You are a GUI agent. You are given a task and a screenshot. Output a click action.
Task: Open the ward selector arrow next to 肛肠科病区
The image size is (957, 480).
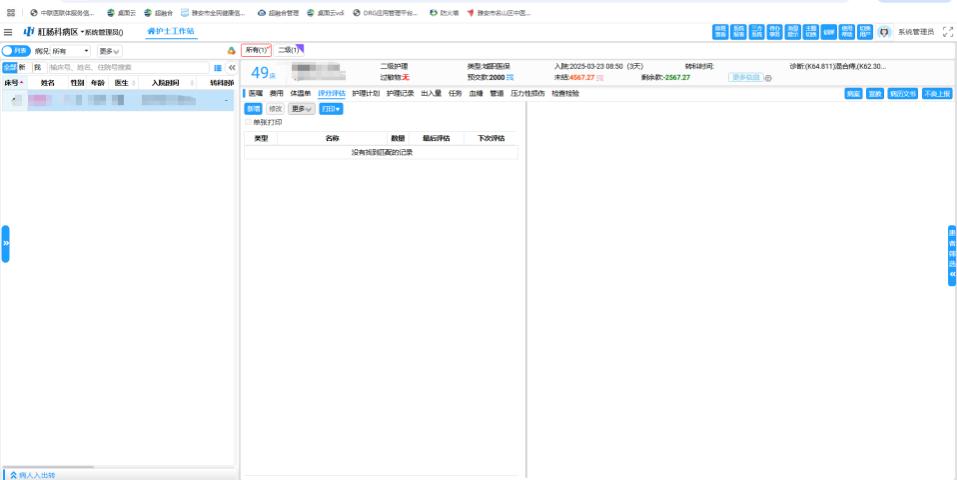click(x=82, y=32)
